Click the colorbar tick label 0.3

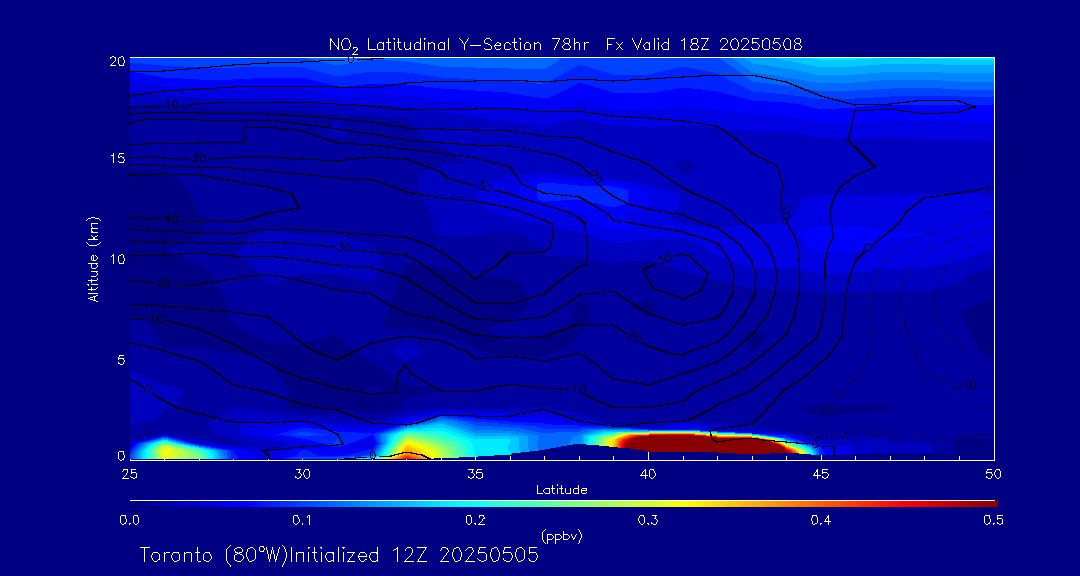pyautogui.click(x=648, y=520)
